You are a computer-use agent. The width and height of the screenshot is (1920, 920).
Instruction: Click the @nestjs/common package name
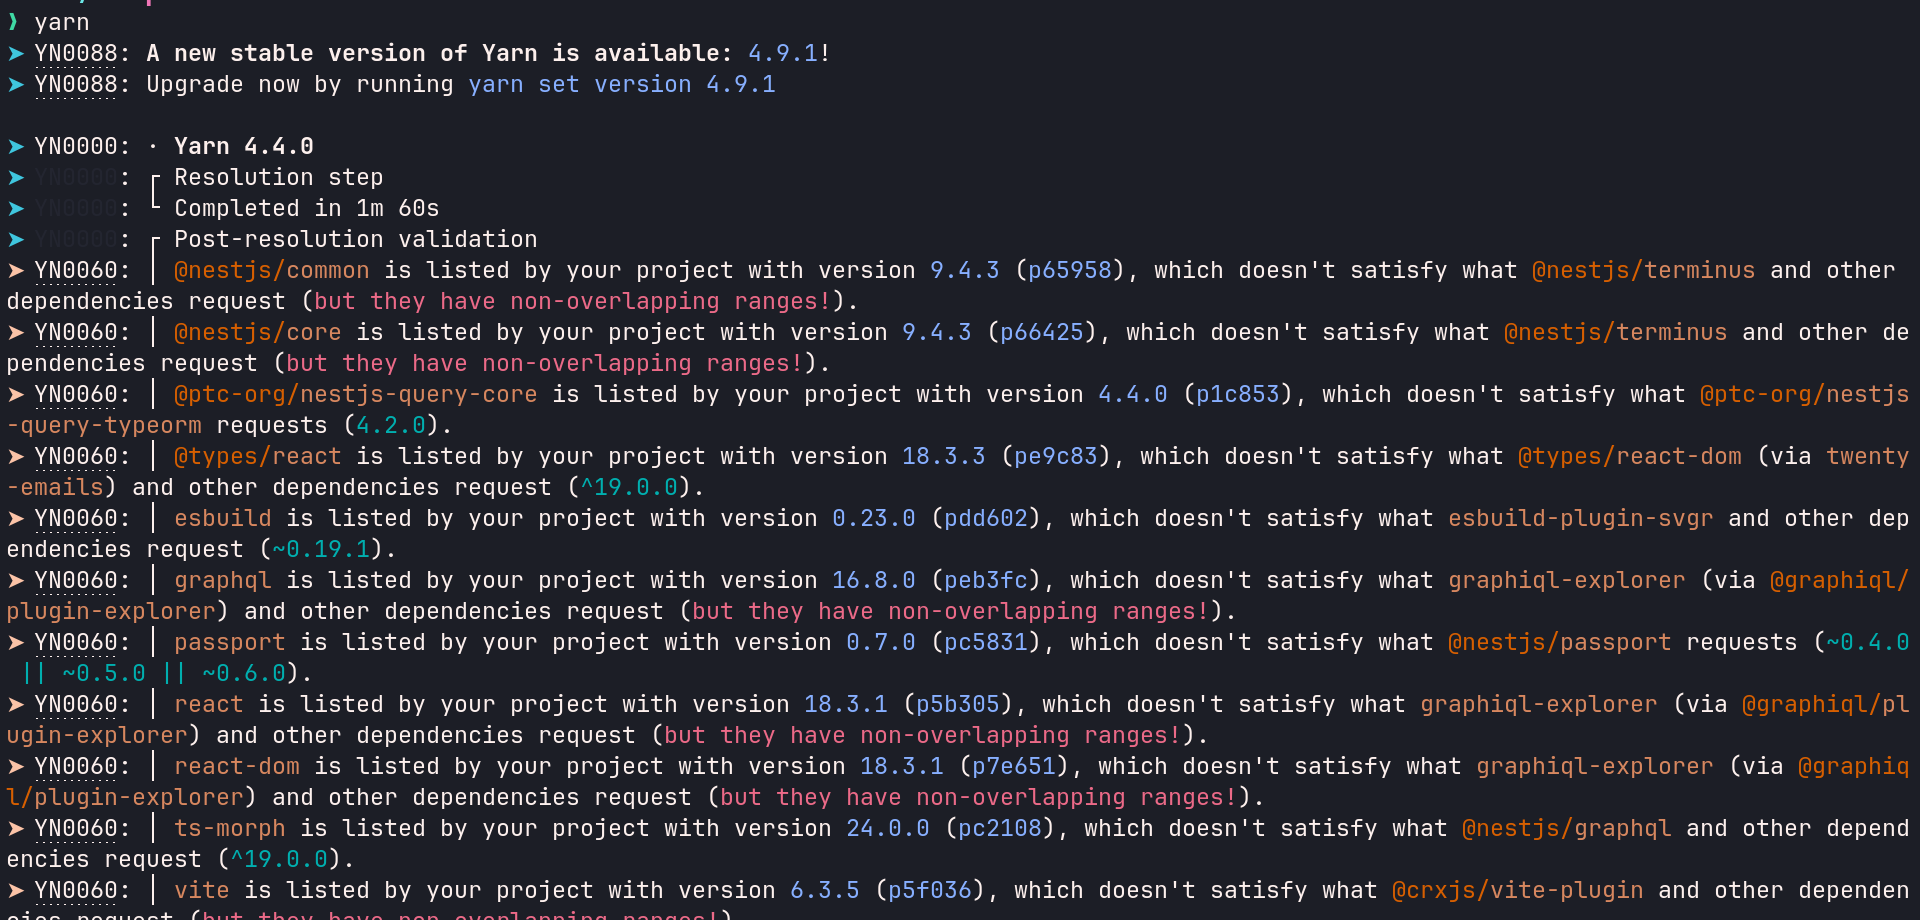coord(272,270)
